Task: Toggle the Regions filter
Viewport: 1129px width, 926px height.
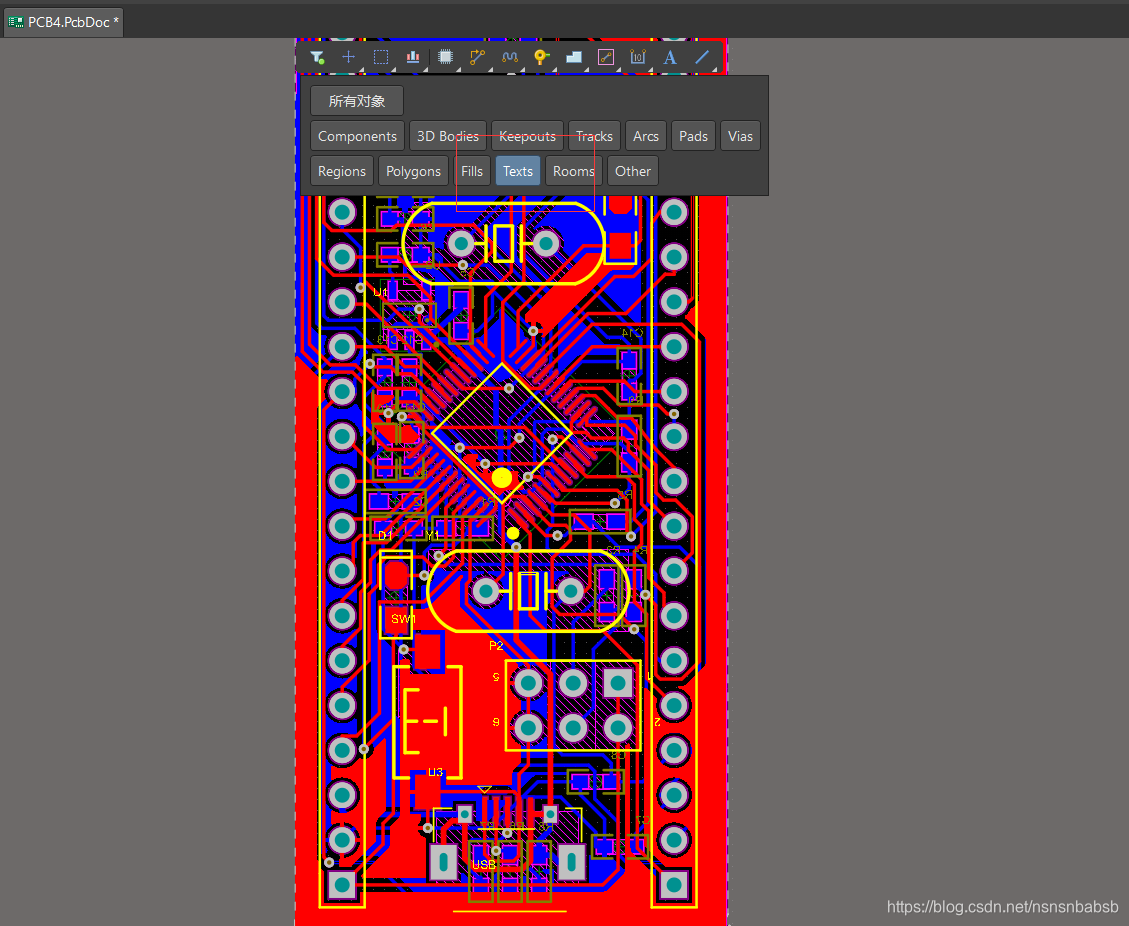Action: 342,171
